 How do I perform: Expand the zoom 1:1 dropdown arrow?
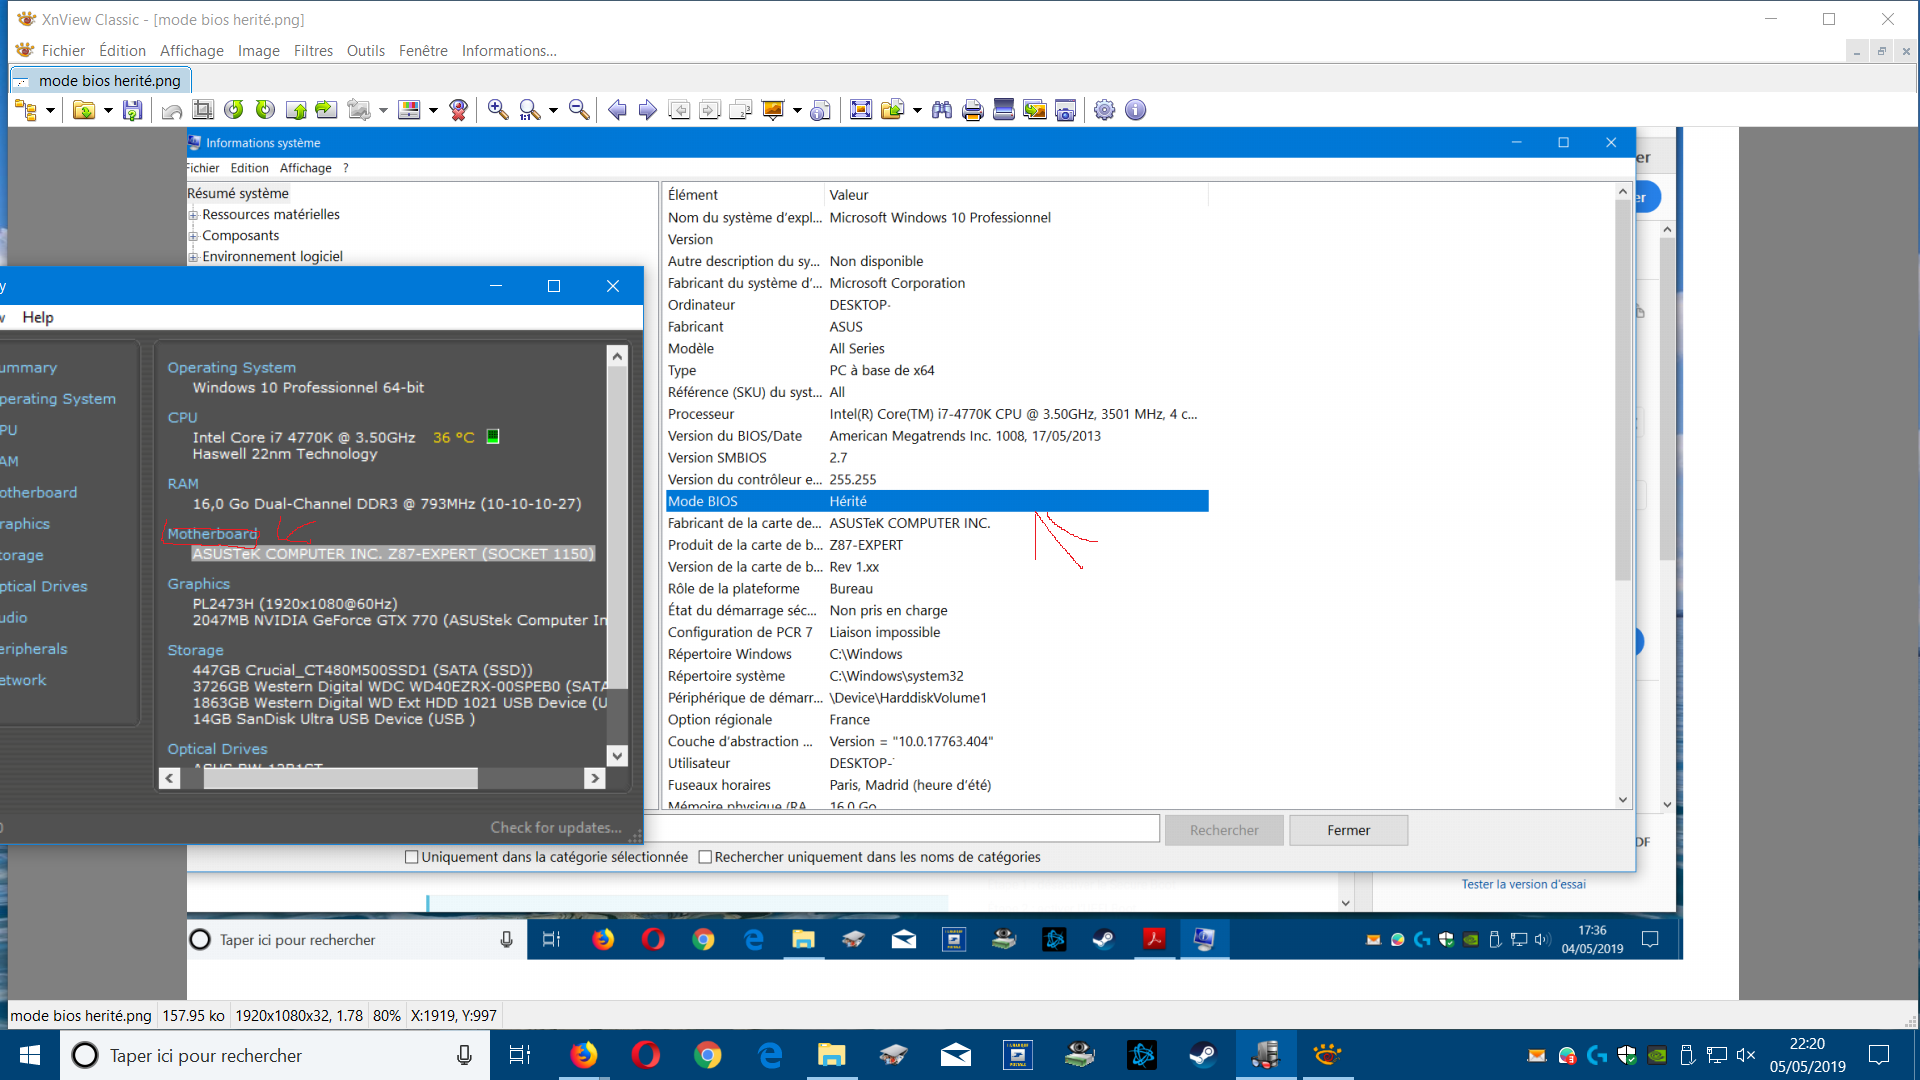click(553, 110)
